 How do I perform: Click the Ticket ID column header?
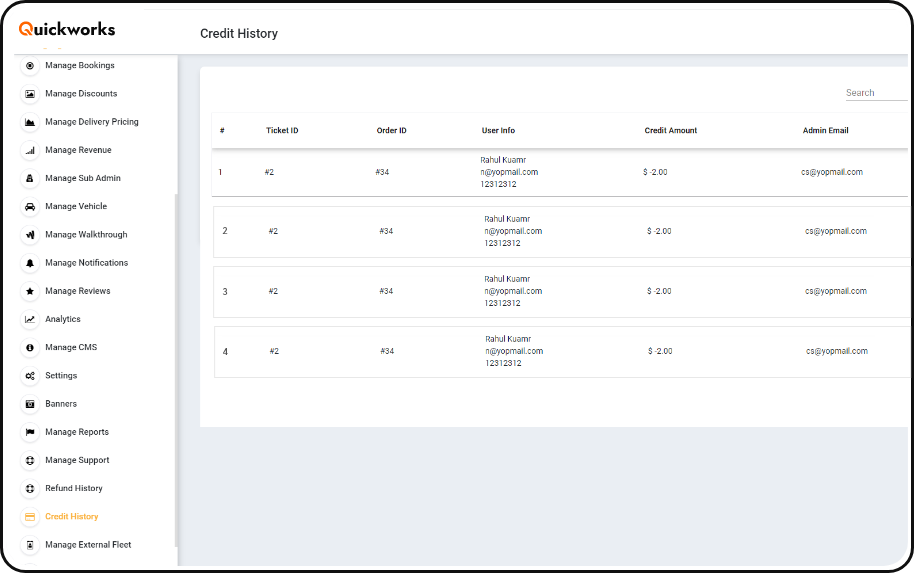pyautogui.click(x=282, y=131)
